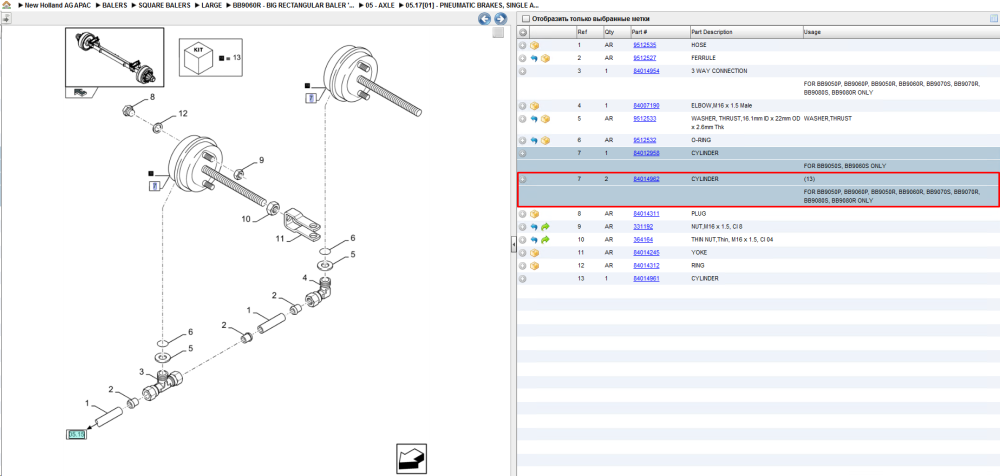
Task: Click blue arrow icon in THIN NUT row
Action: tap(534, 240)
